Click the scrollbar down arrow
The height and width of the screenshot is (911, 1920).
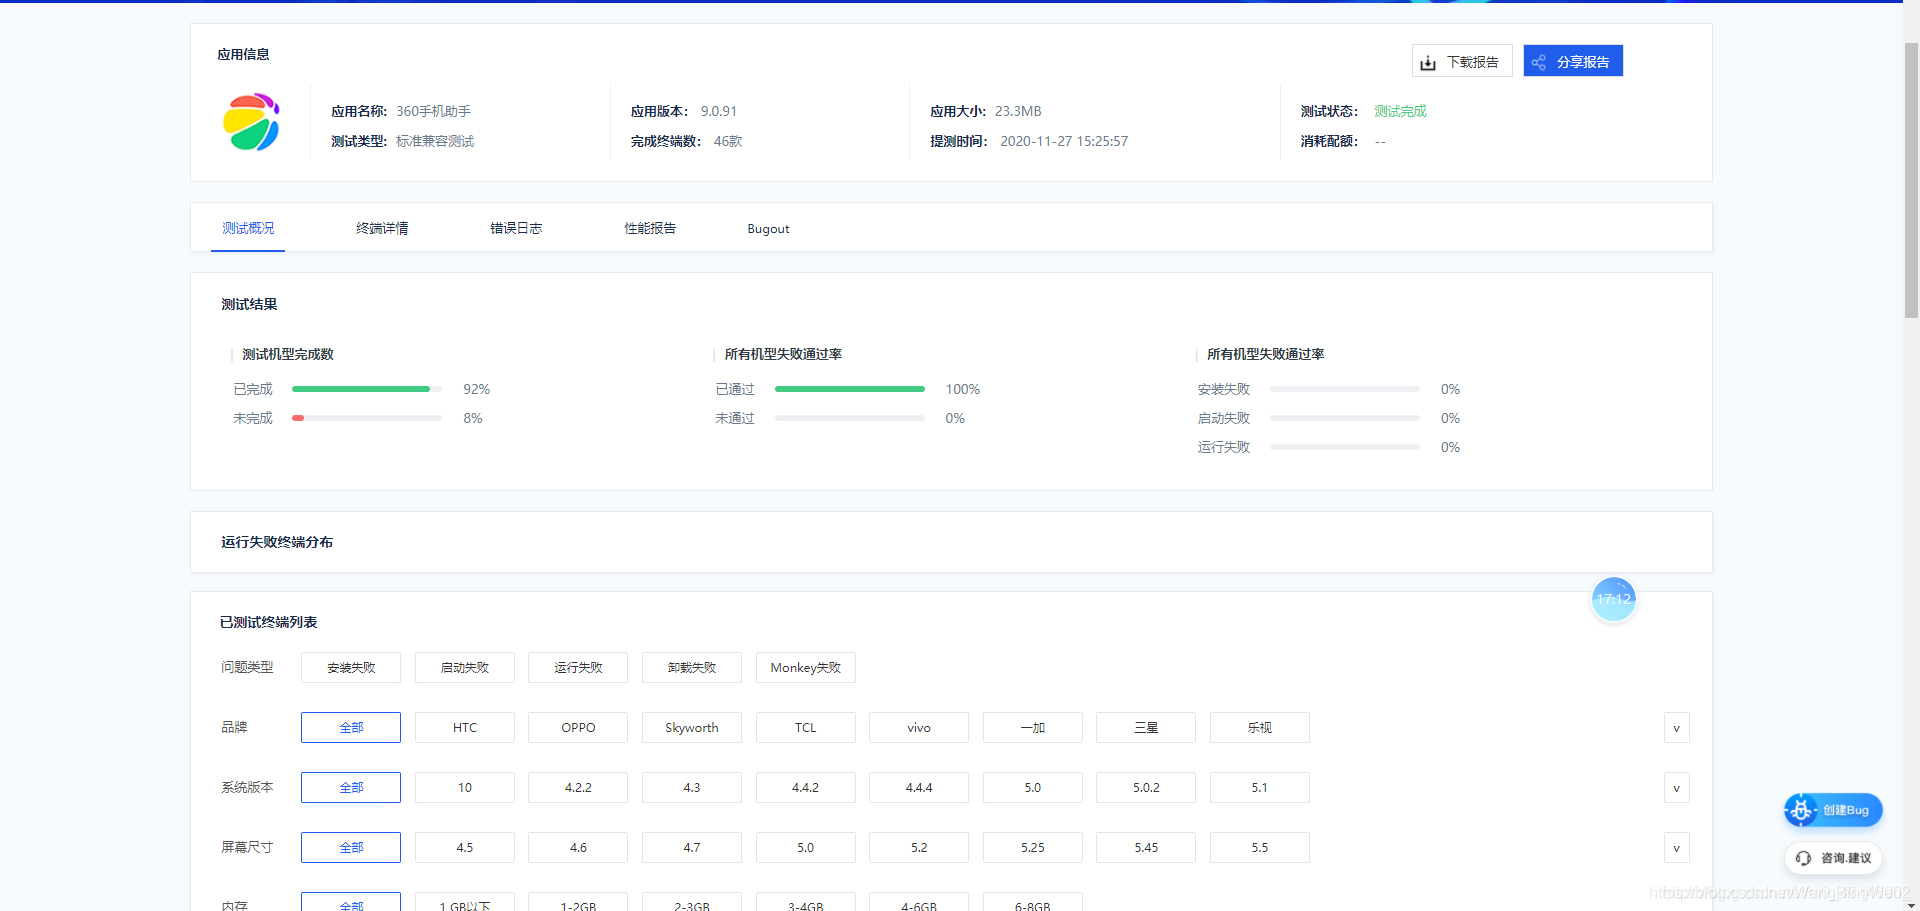tap(1911, 903)
